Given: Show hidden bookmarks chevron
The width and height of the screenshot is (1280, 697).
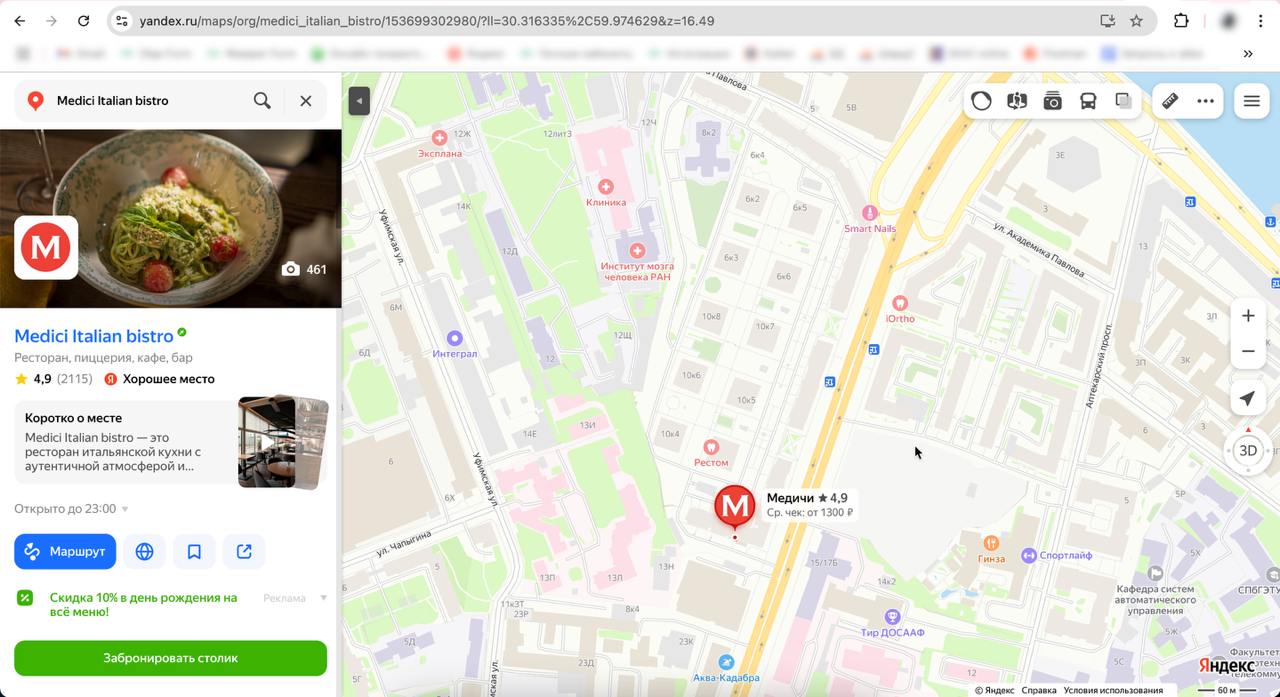Looking at the screenshot, I should pyautogui.click(x=1248, y=54).
